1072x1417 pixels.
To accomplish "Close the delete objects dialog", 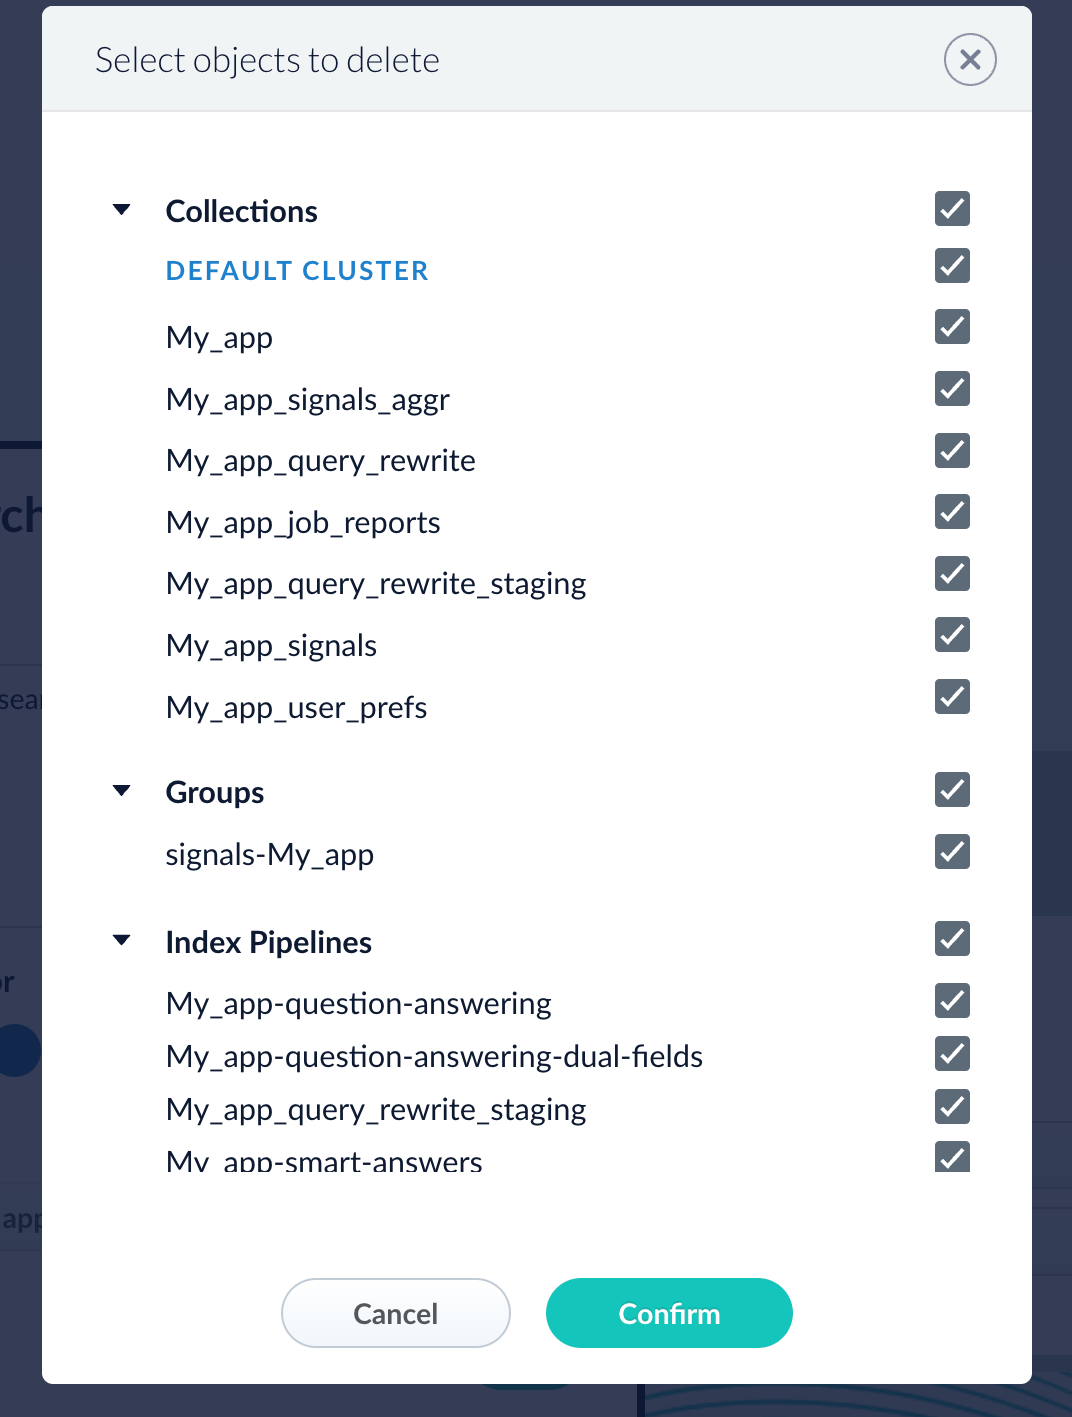I will tap(970, 60).
